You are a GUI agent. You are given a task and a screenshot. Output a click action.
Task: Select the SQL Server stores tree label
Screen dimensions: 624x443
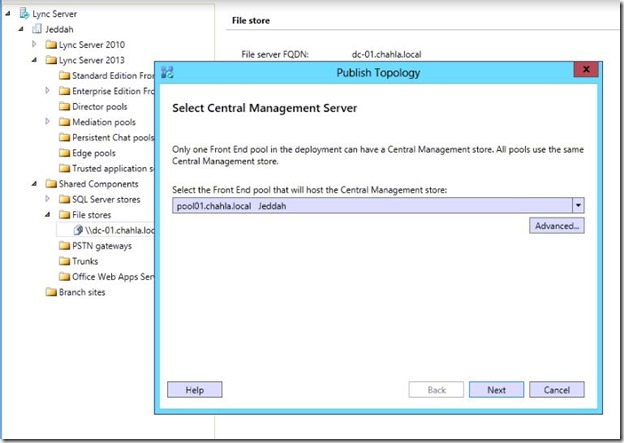coord(106,199)
